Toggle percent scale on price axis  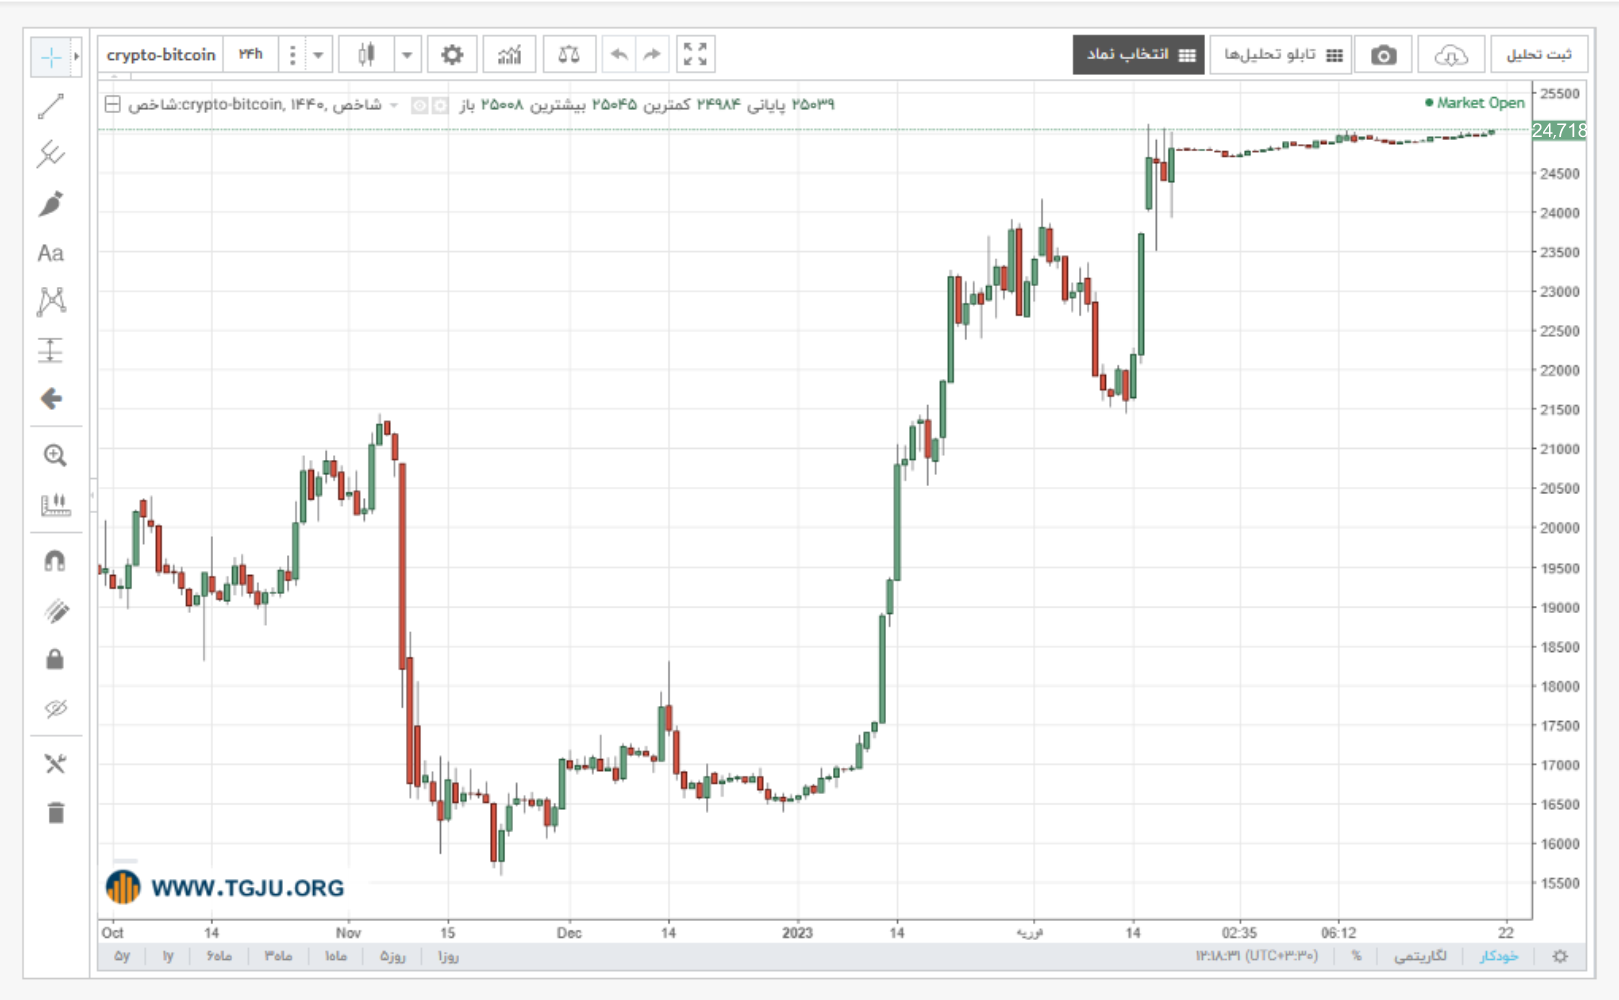1357,957
